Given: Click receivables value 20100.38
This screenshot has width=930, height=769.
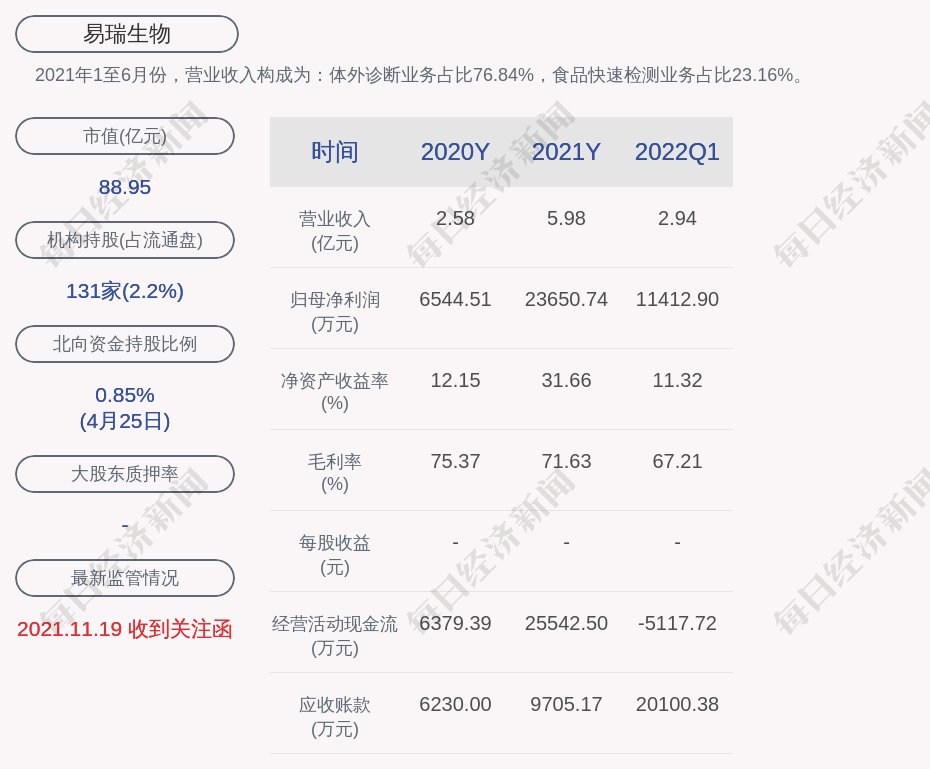Looking at the screenshot, I should point(677,704).
